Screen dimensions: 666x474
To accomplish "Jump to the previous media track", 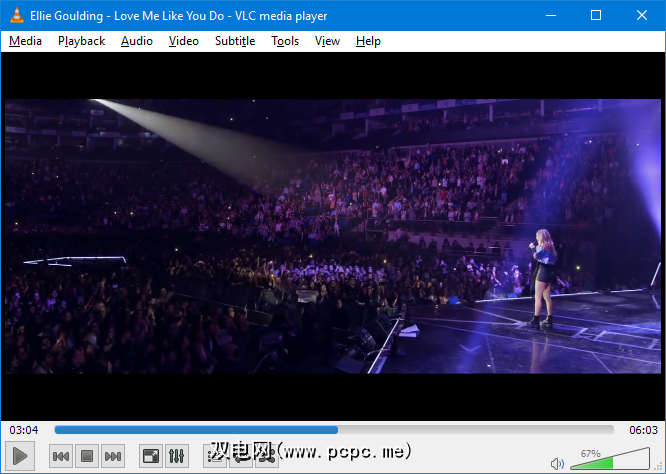I will tap(61, 456).
